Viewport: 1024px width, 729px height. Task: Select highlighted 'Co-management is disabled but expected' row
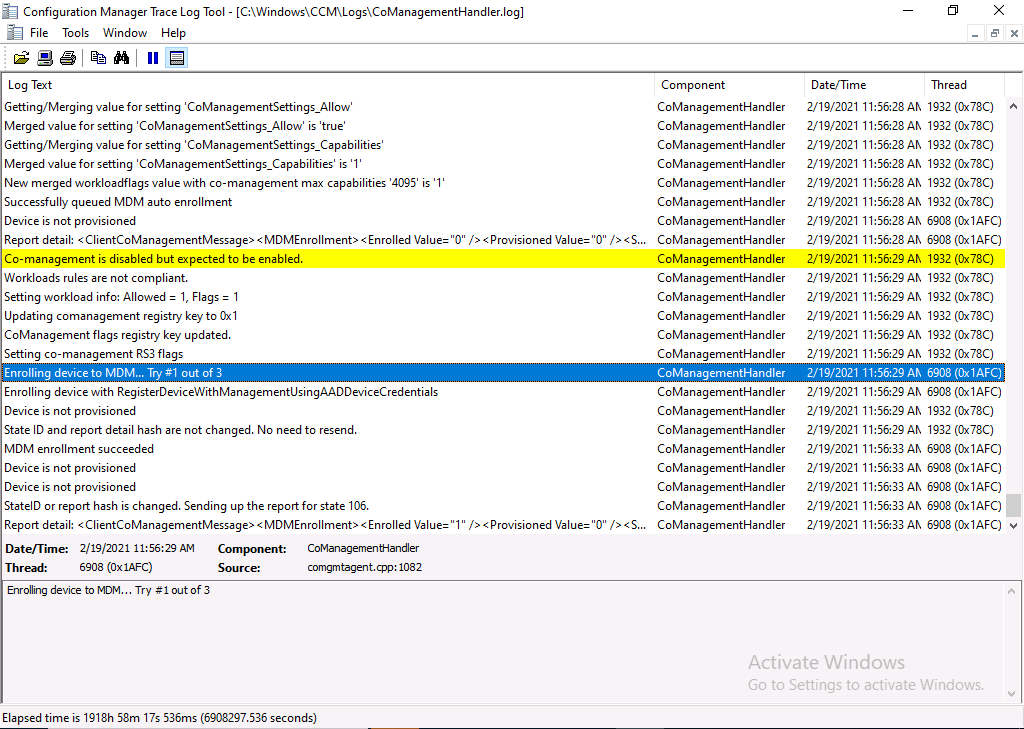(503, 259)
